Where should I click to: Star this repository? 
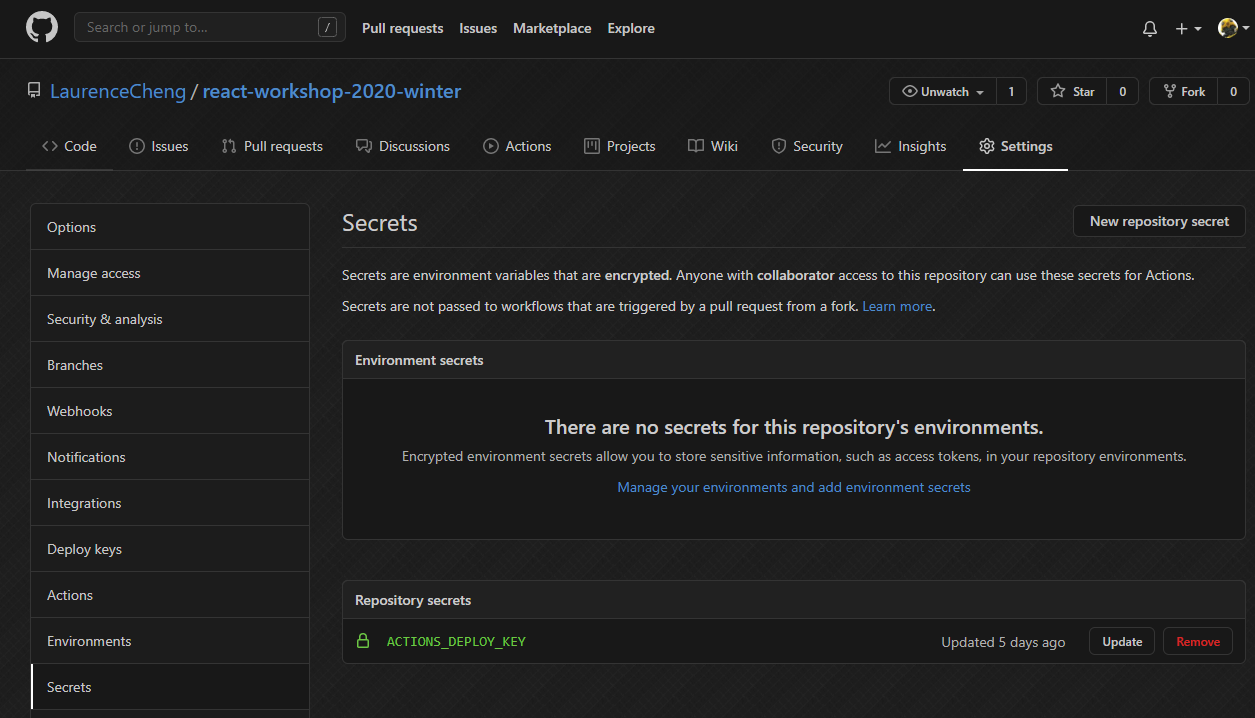[x=1073, y=91]
